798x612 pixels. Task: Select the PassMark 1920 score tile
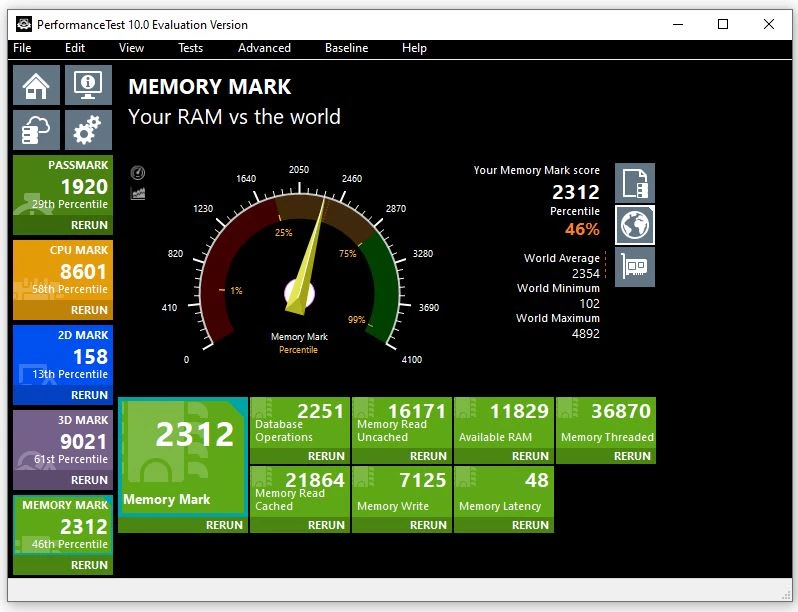click(63, 187)
